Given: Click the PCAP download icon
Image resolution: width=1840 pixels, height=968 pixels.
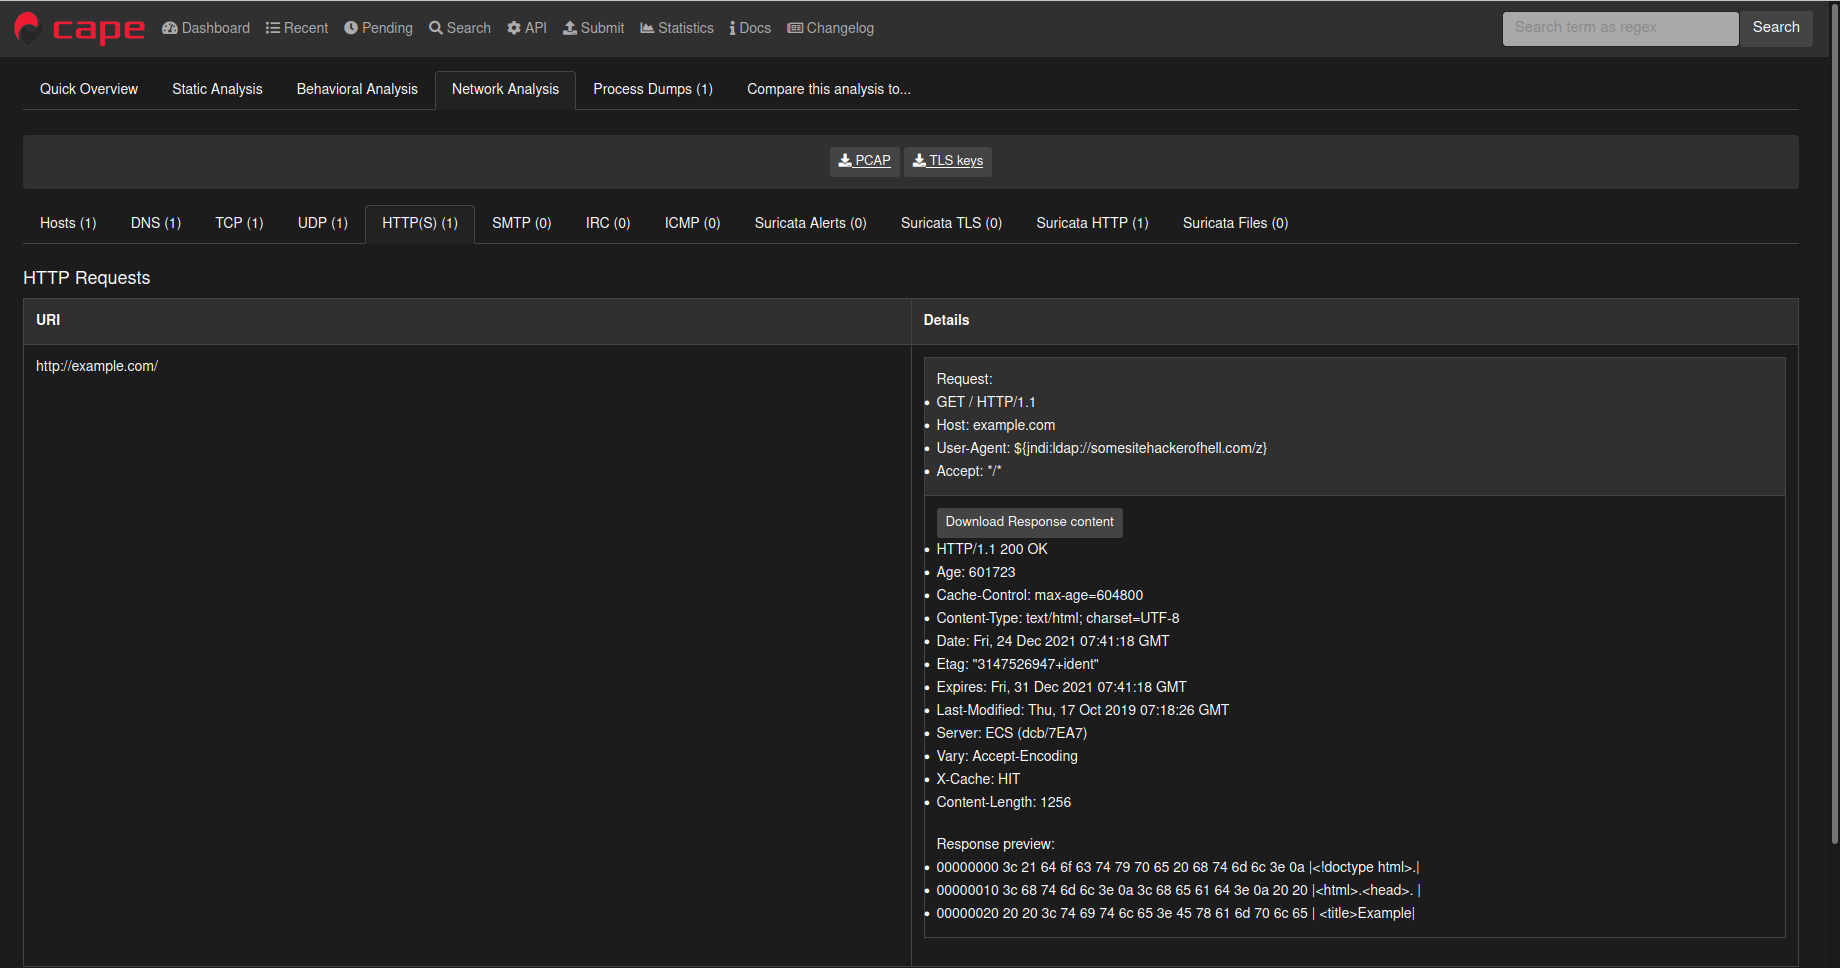Looking at the screenshot, I should click(x=845, y=160).
